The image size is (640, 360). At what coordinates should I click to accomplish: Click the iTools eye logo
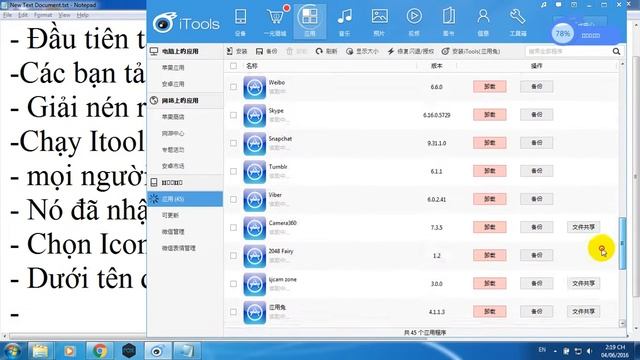point(164,23)
